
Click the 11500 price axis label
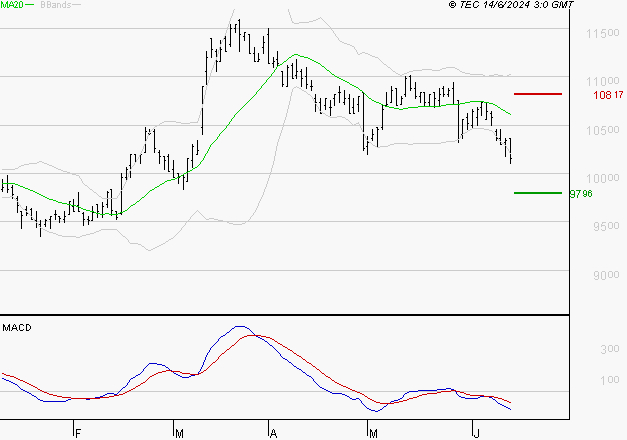pos(603,34)
